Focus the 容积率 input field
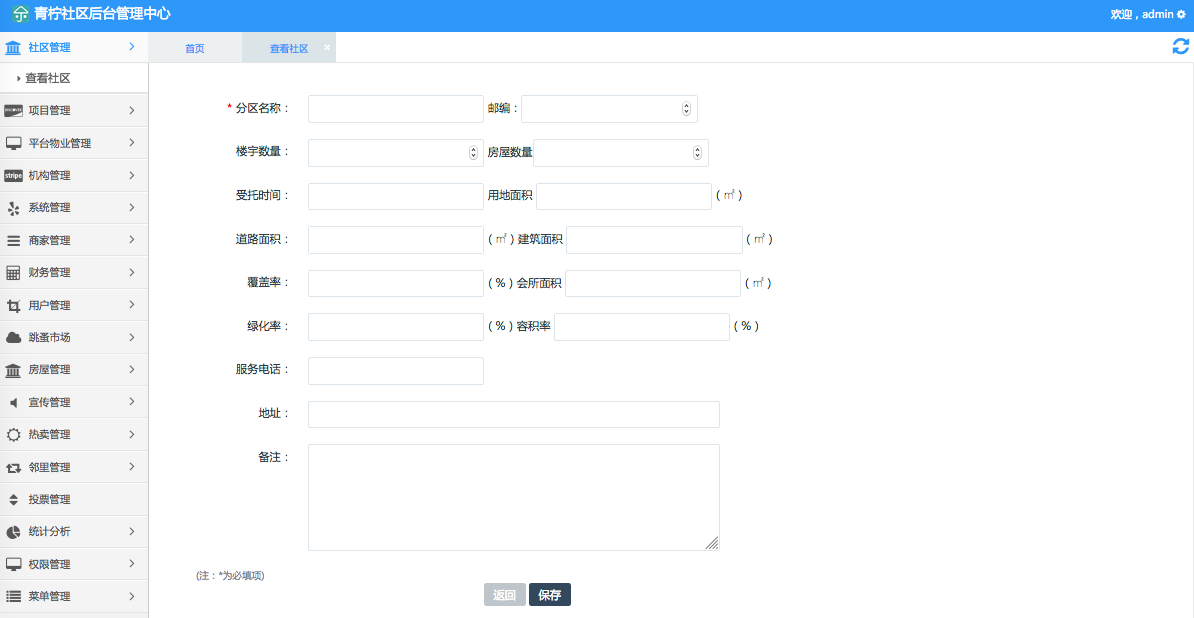 [x=642, y=327]
